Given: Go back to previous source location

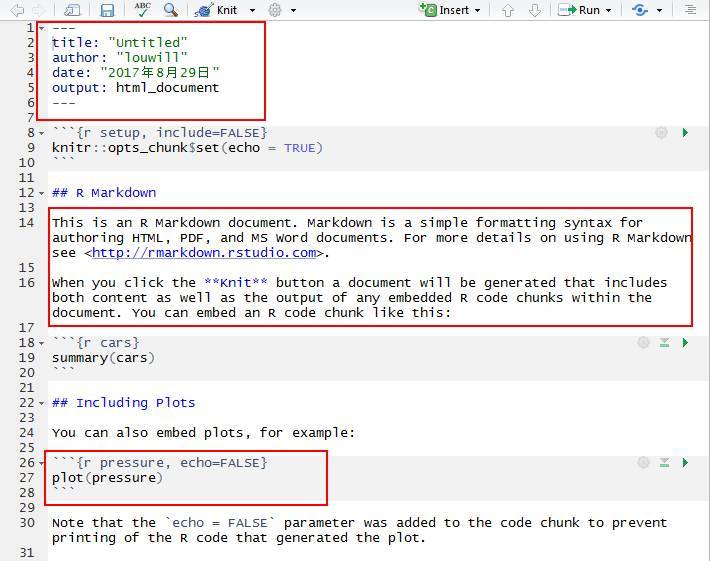Looking at the screenshot, I should 17,10.
